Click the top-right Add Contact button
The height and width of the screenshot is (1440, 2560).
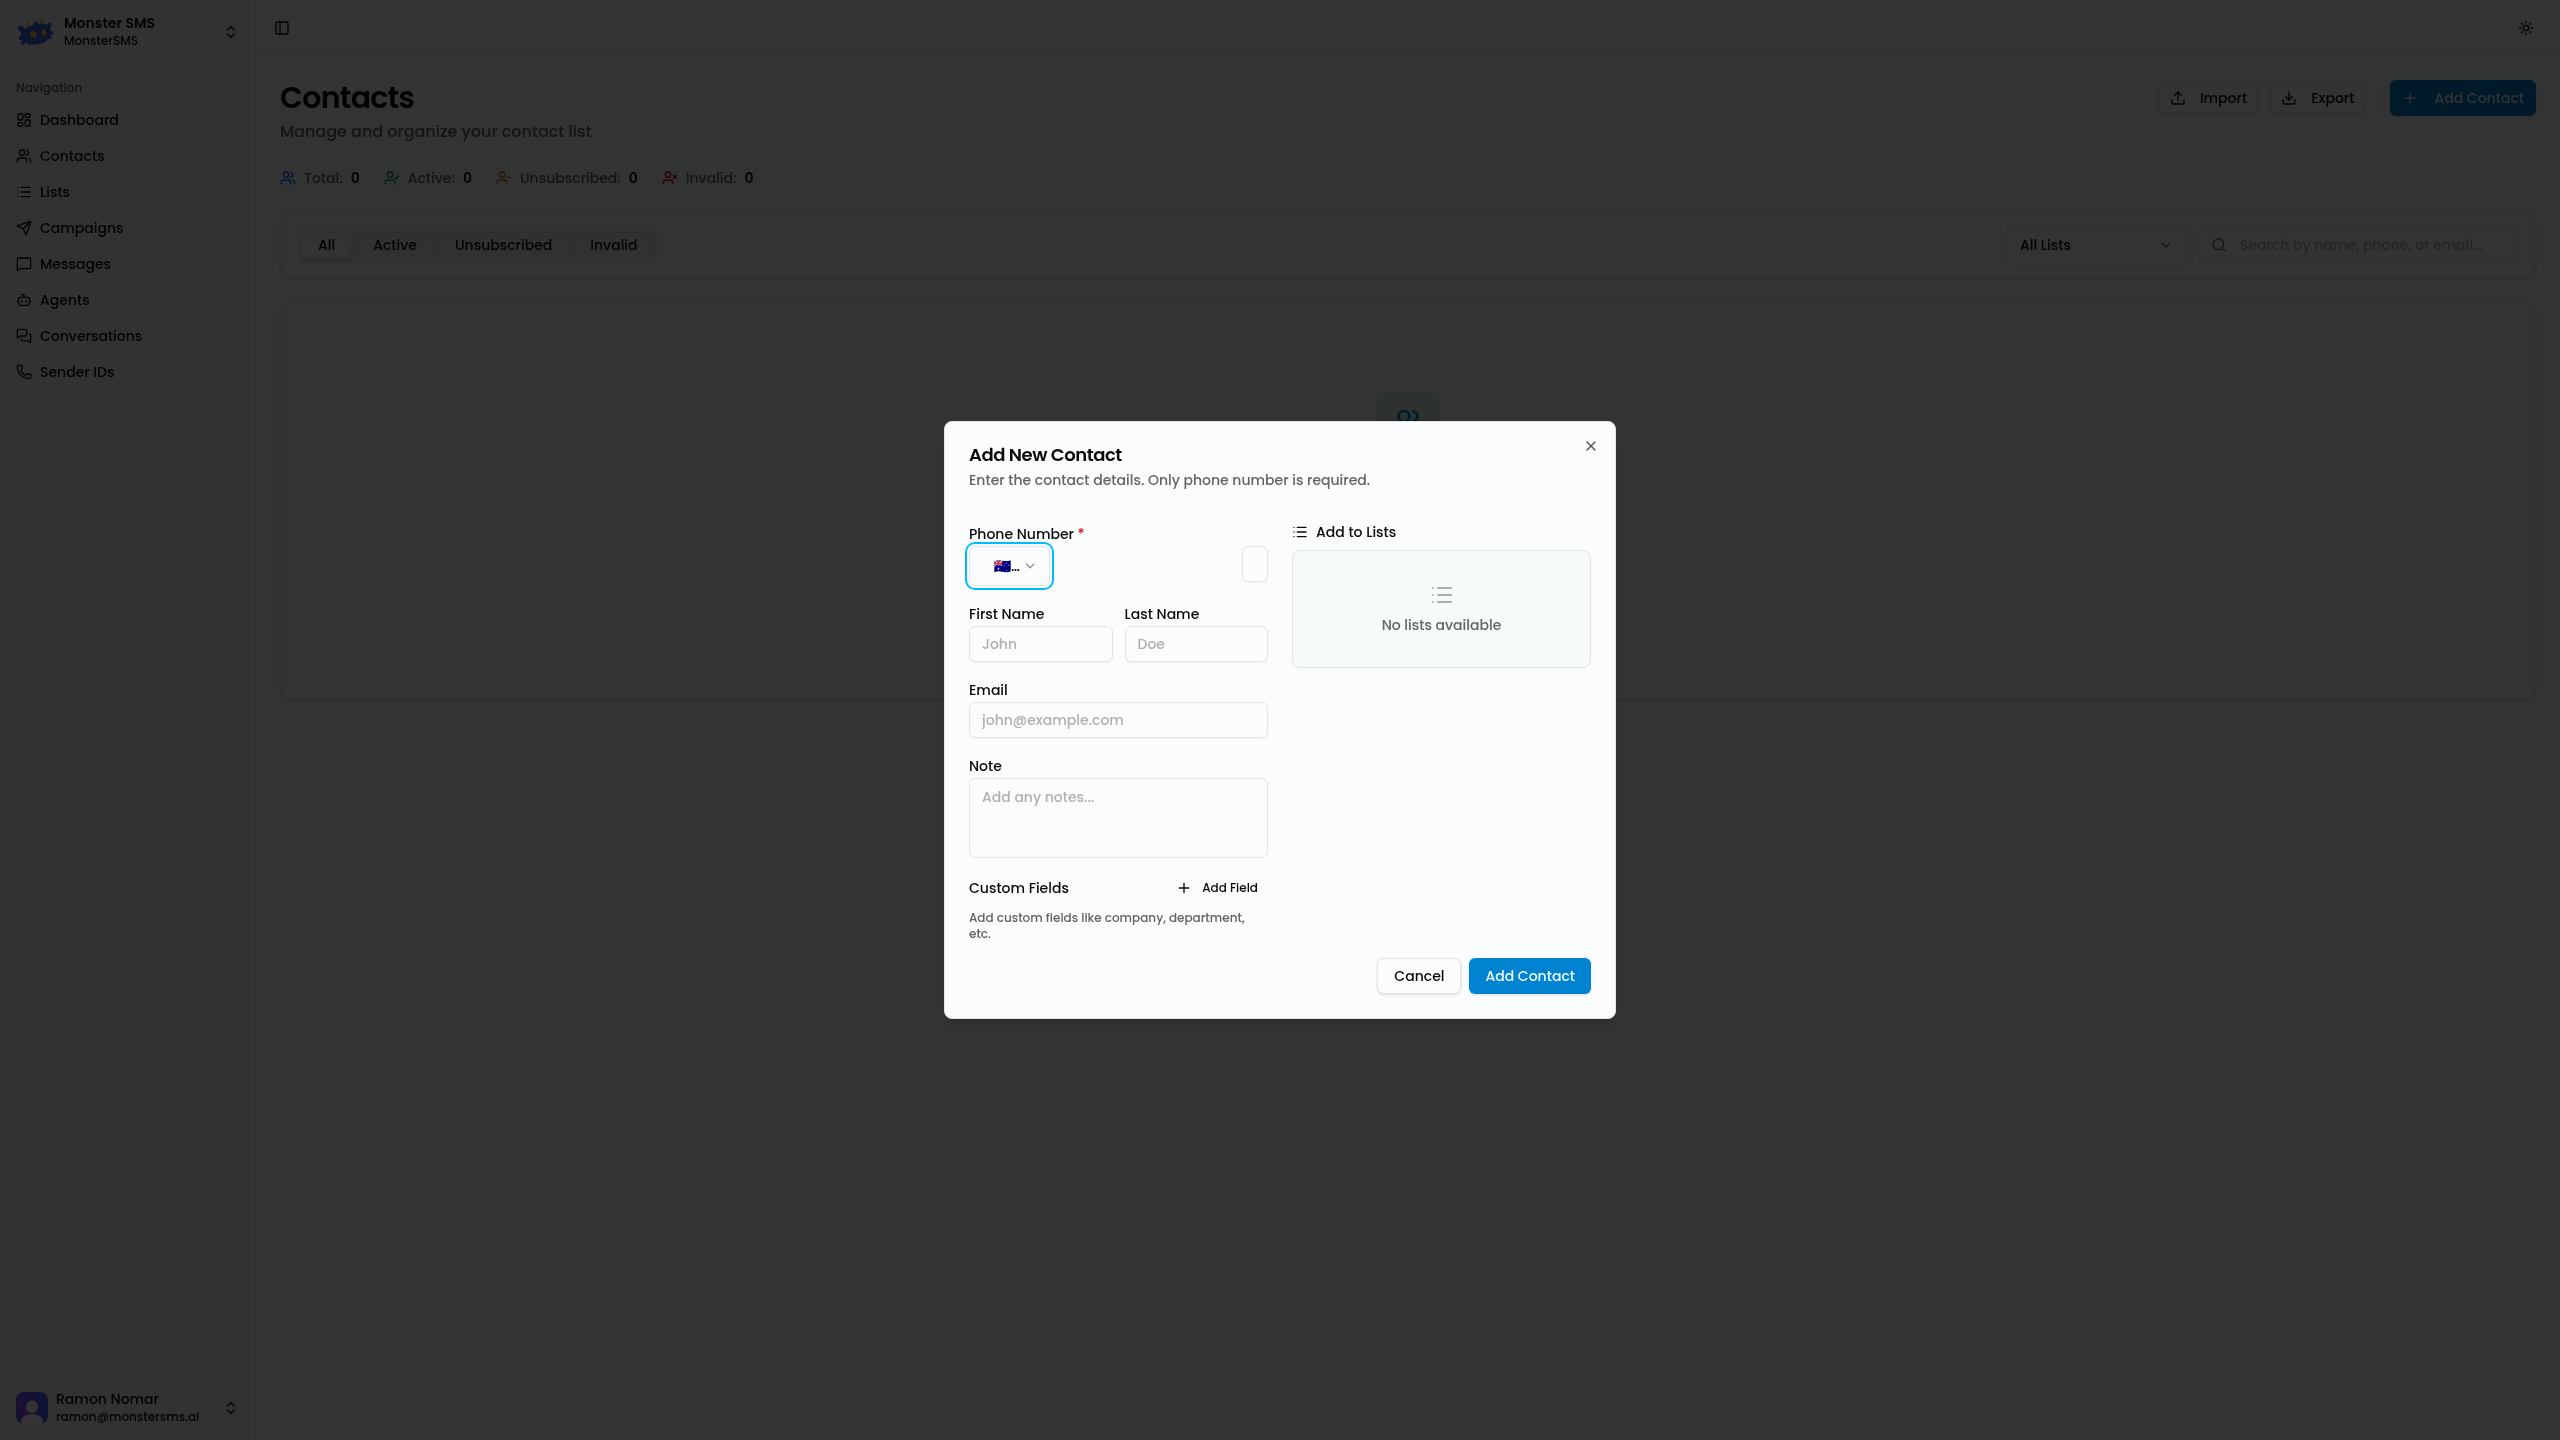point(2462,98)
